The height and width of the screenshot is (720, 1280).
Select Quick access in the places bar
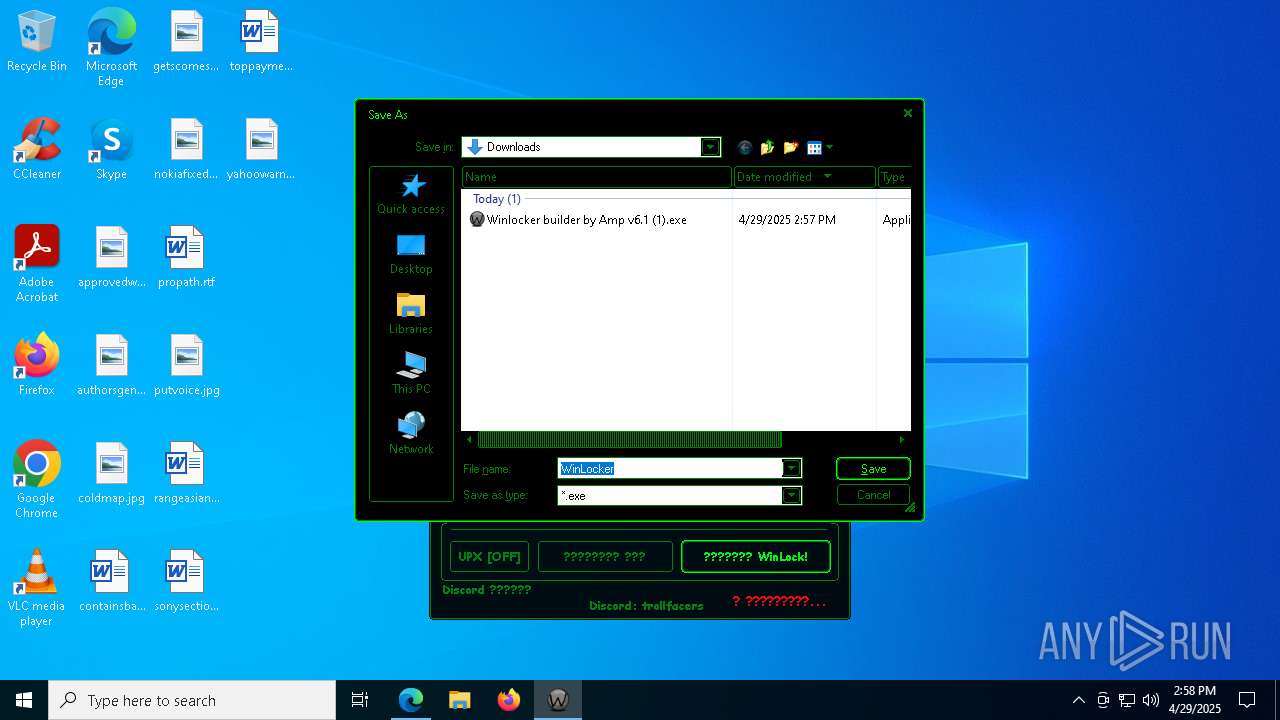(411, 195)
